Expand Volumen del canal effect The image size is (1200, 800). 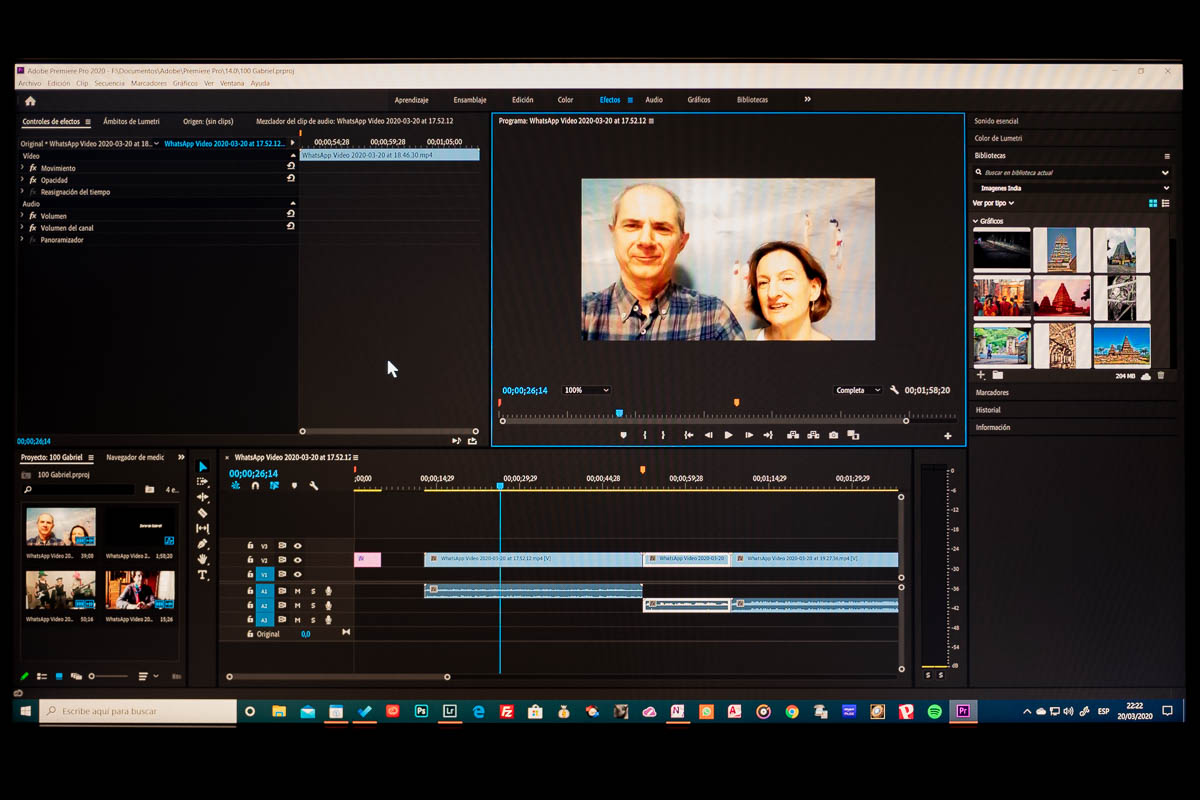pyautogui.click(x=22, y=228)
